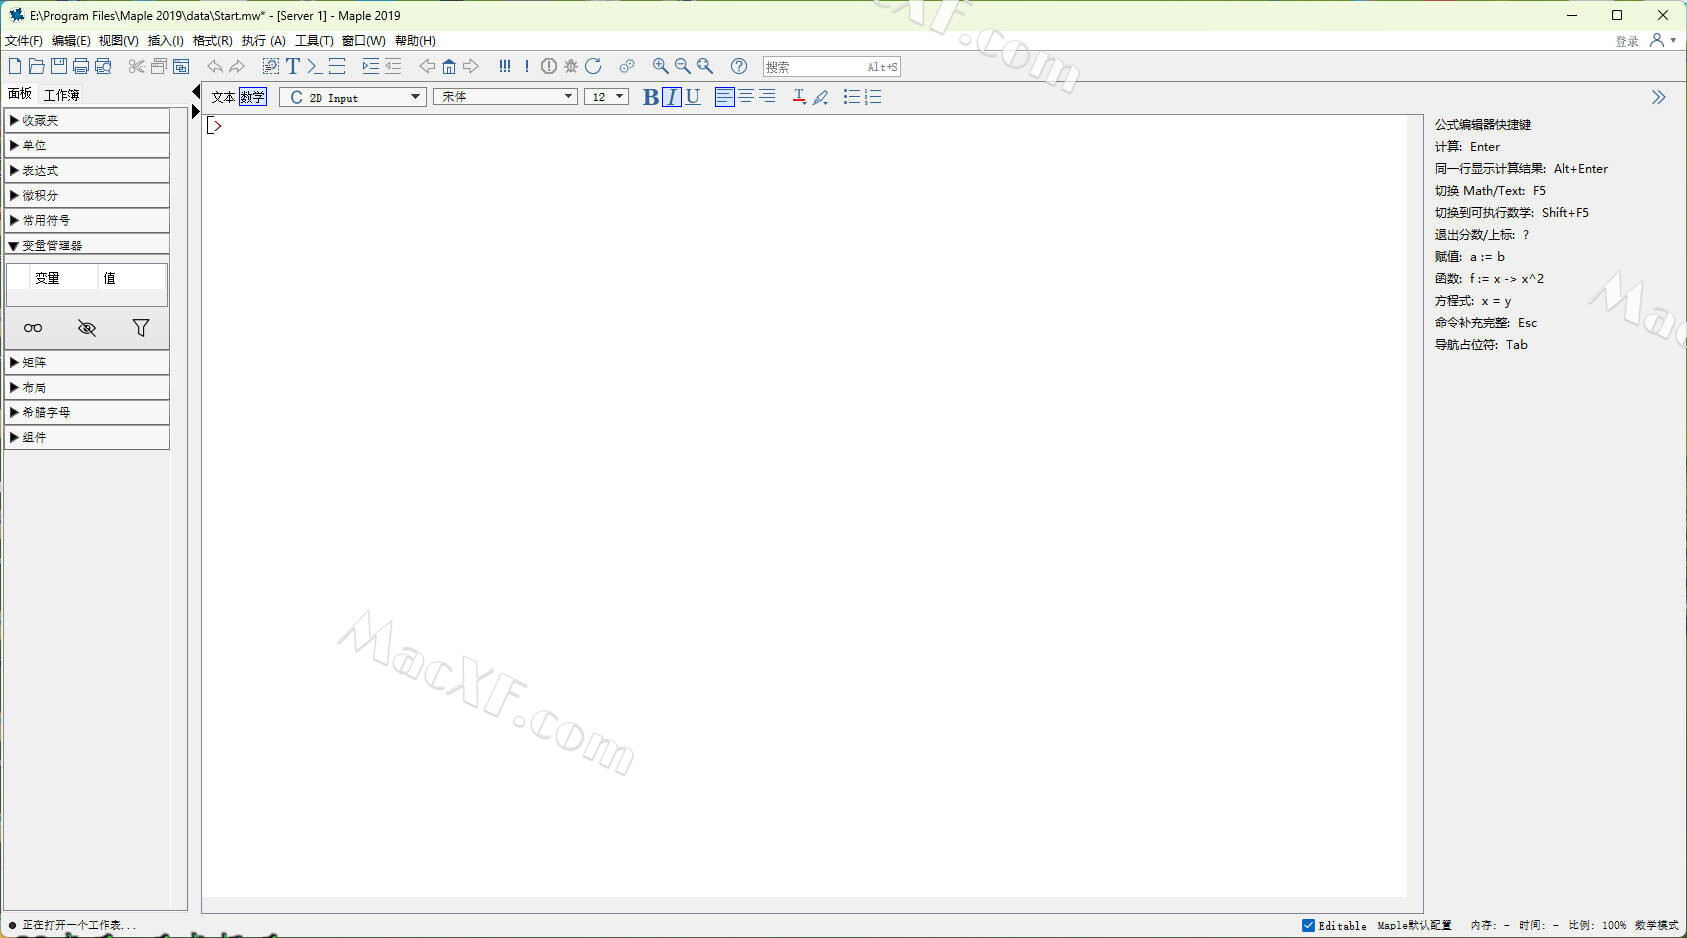This screenshot has height=938, width=1687.
Task: Click the 登录 login link
Action: (x=1627, y=41)
